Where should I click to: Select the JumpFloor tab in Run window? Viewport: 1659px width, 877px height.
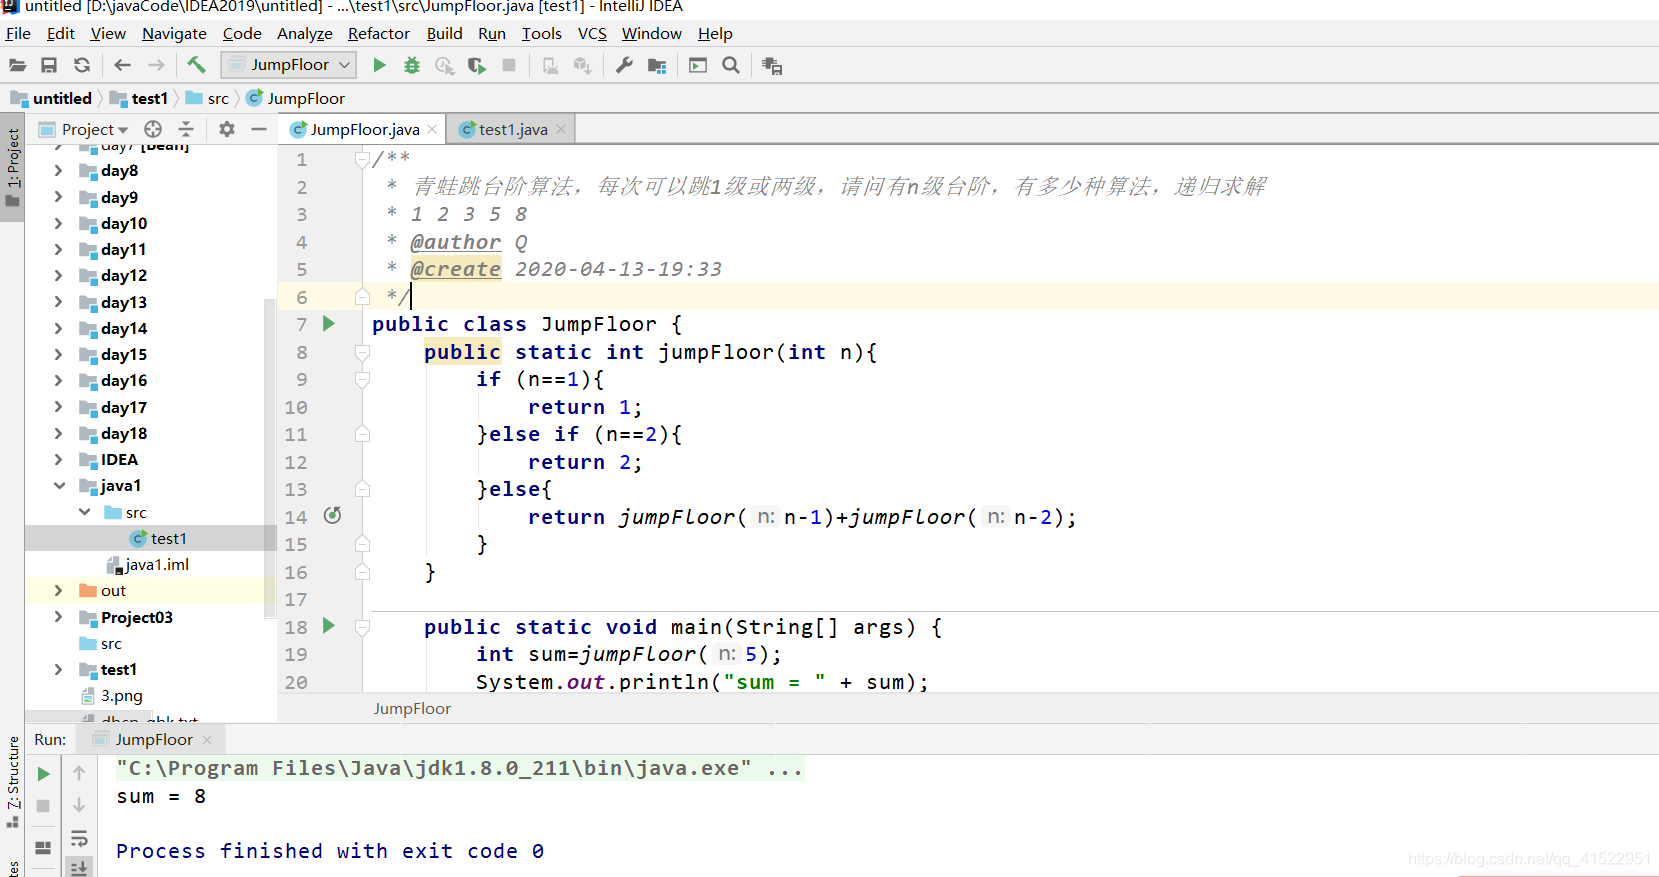tap(153, 739)
